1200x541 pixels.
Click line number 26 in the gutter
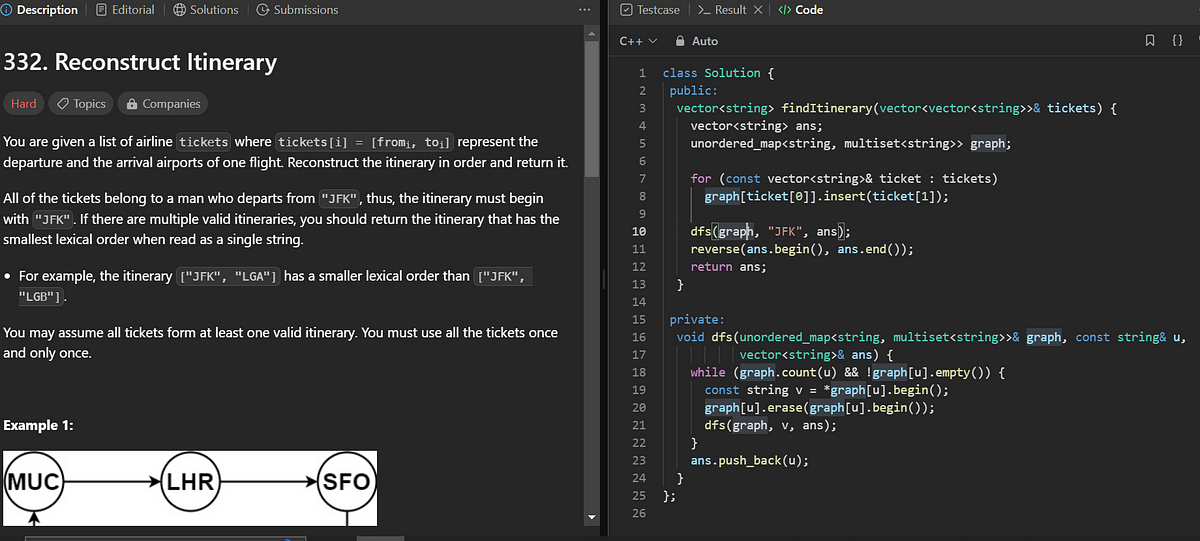pyautogui.click(x=640, y=514)
